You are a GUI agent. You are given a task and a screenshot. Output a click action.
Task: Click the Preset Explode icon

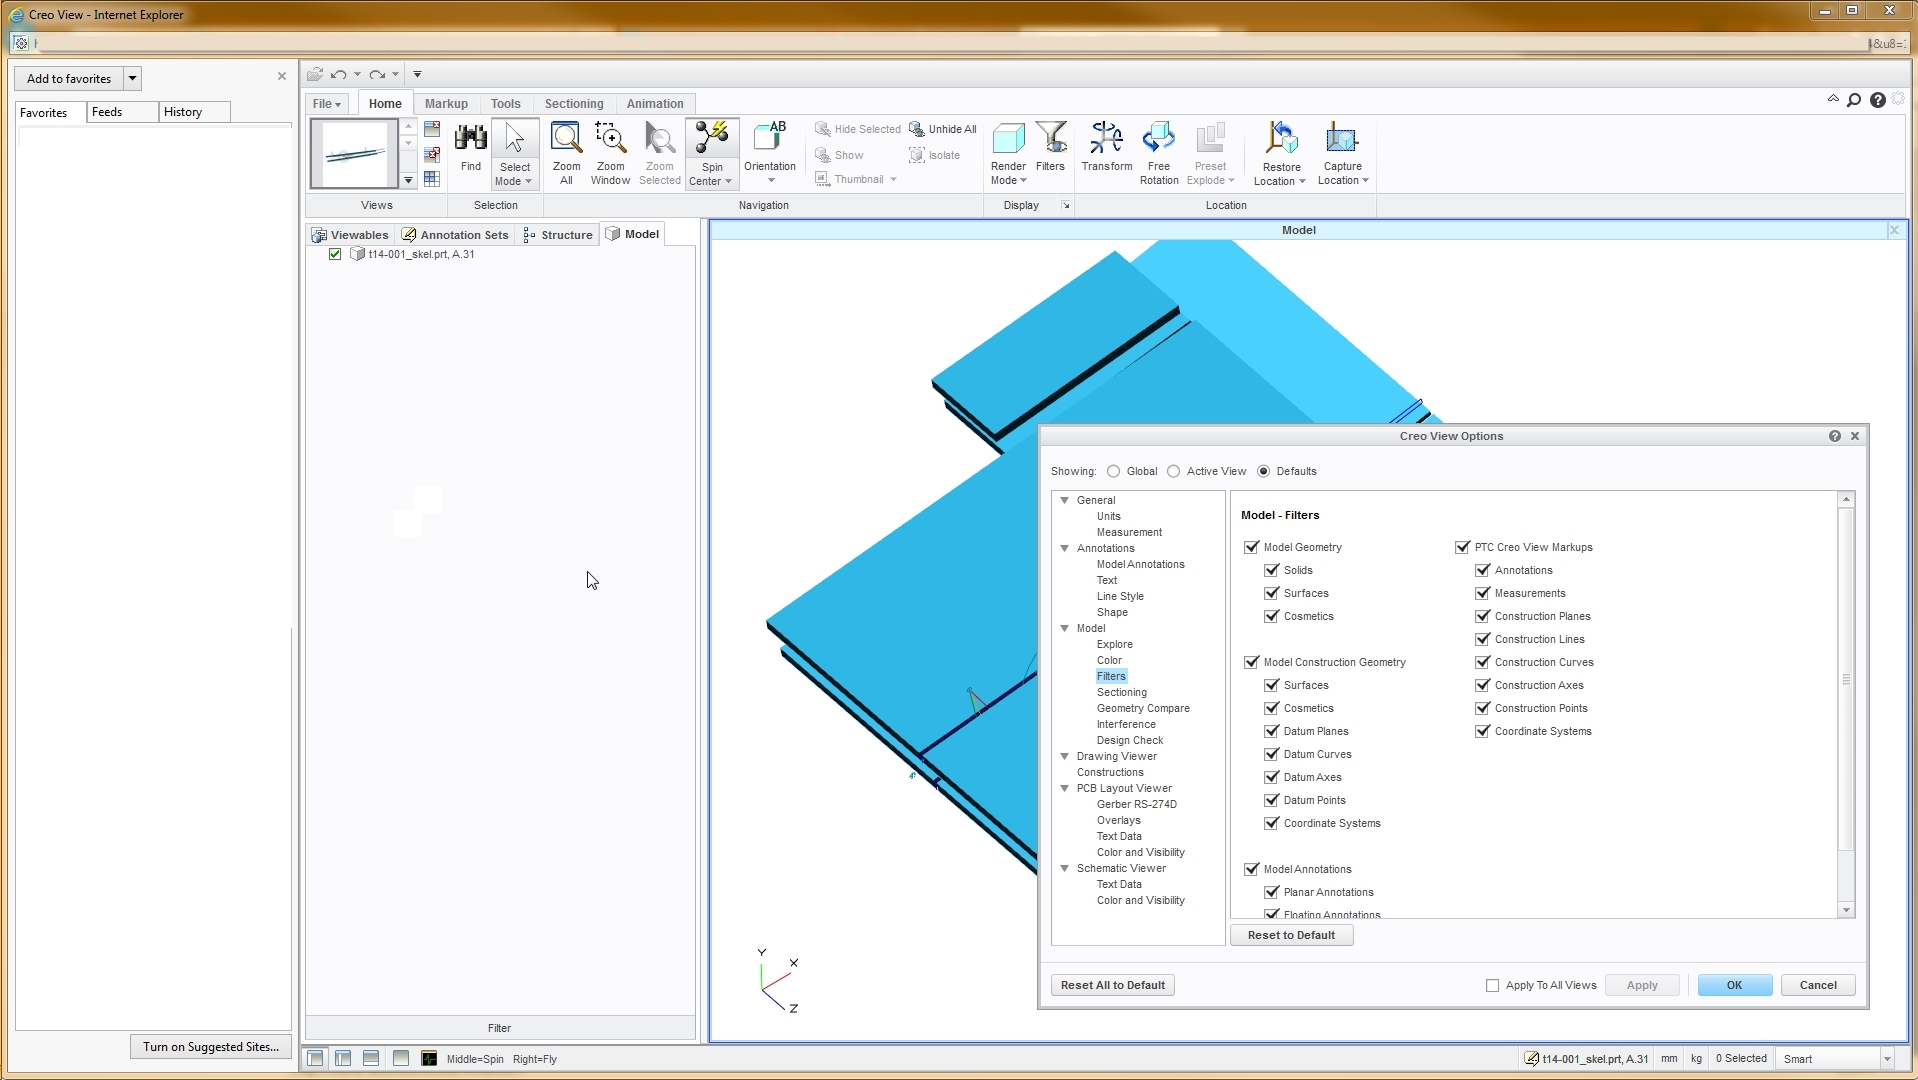click(1211, 150)
